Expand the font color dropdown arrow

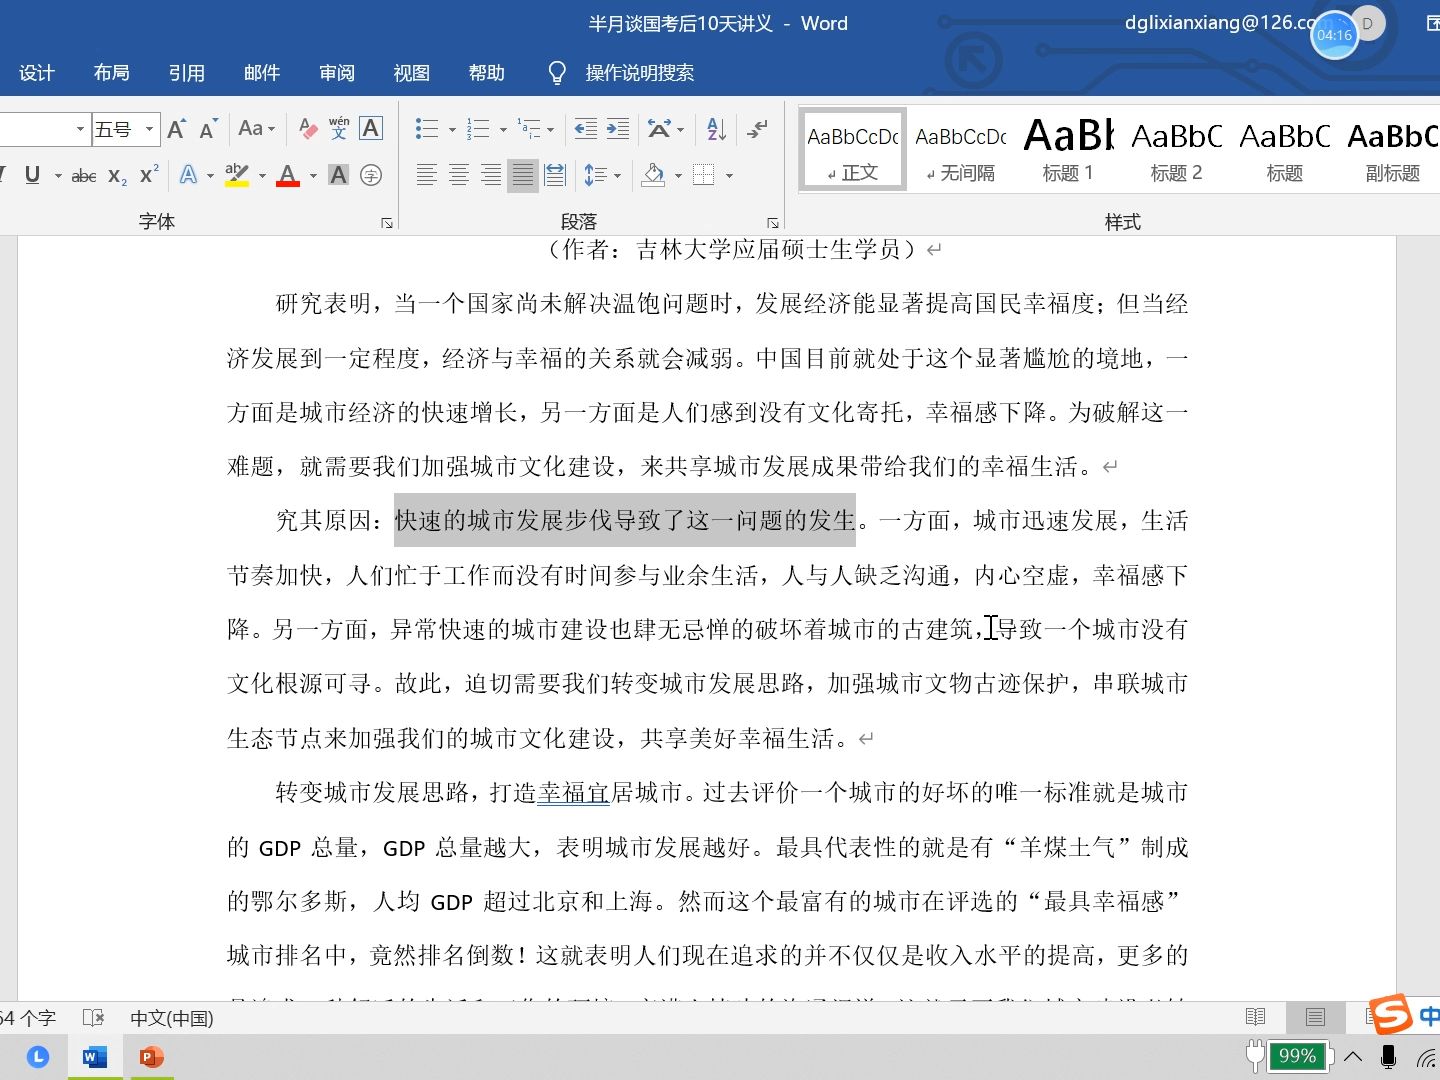coord(313,177)
